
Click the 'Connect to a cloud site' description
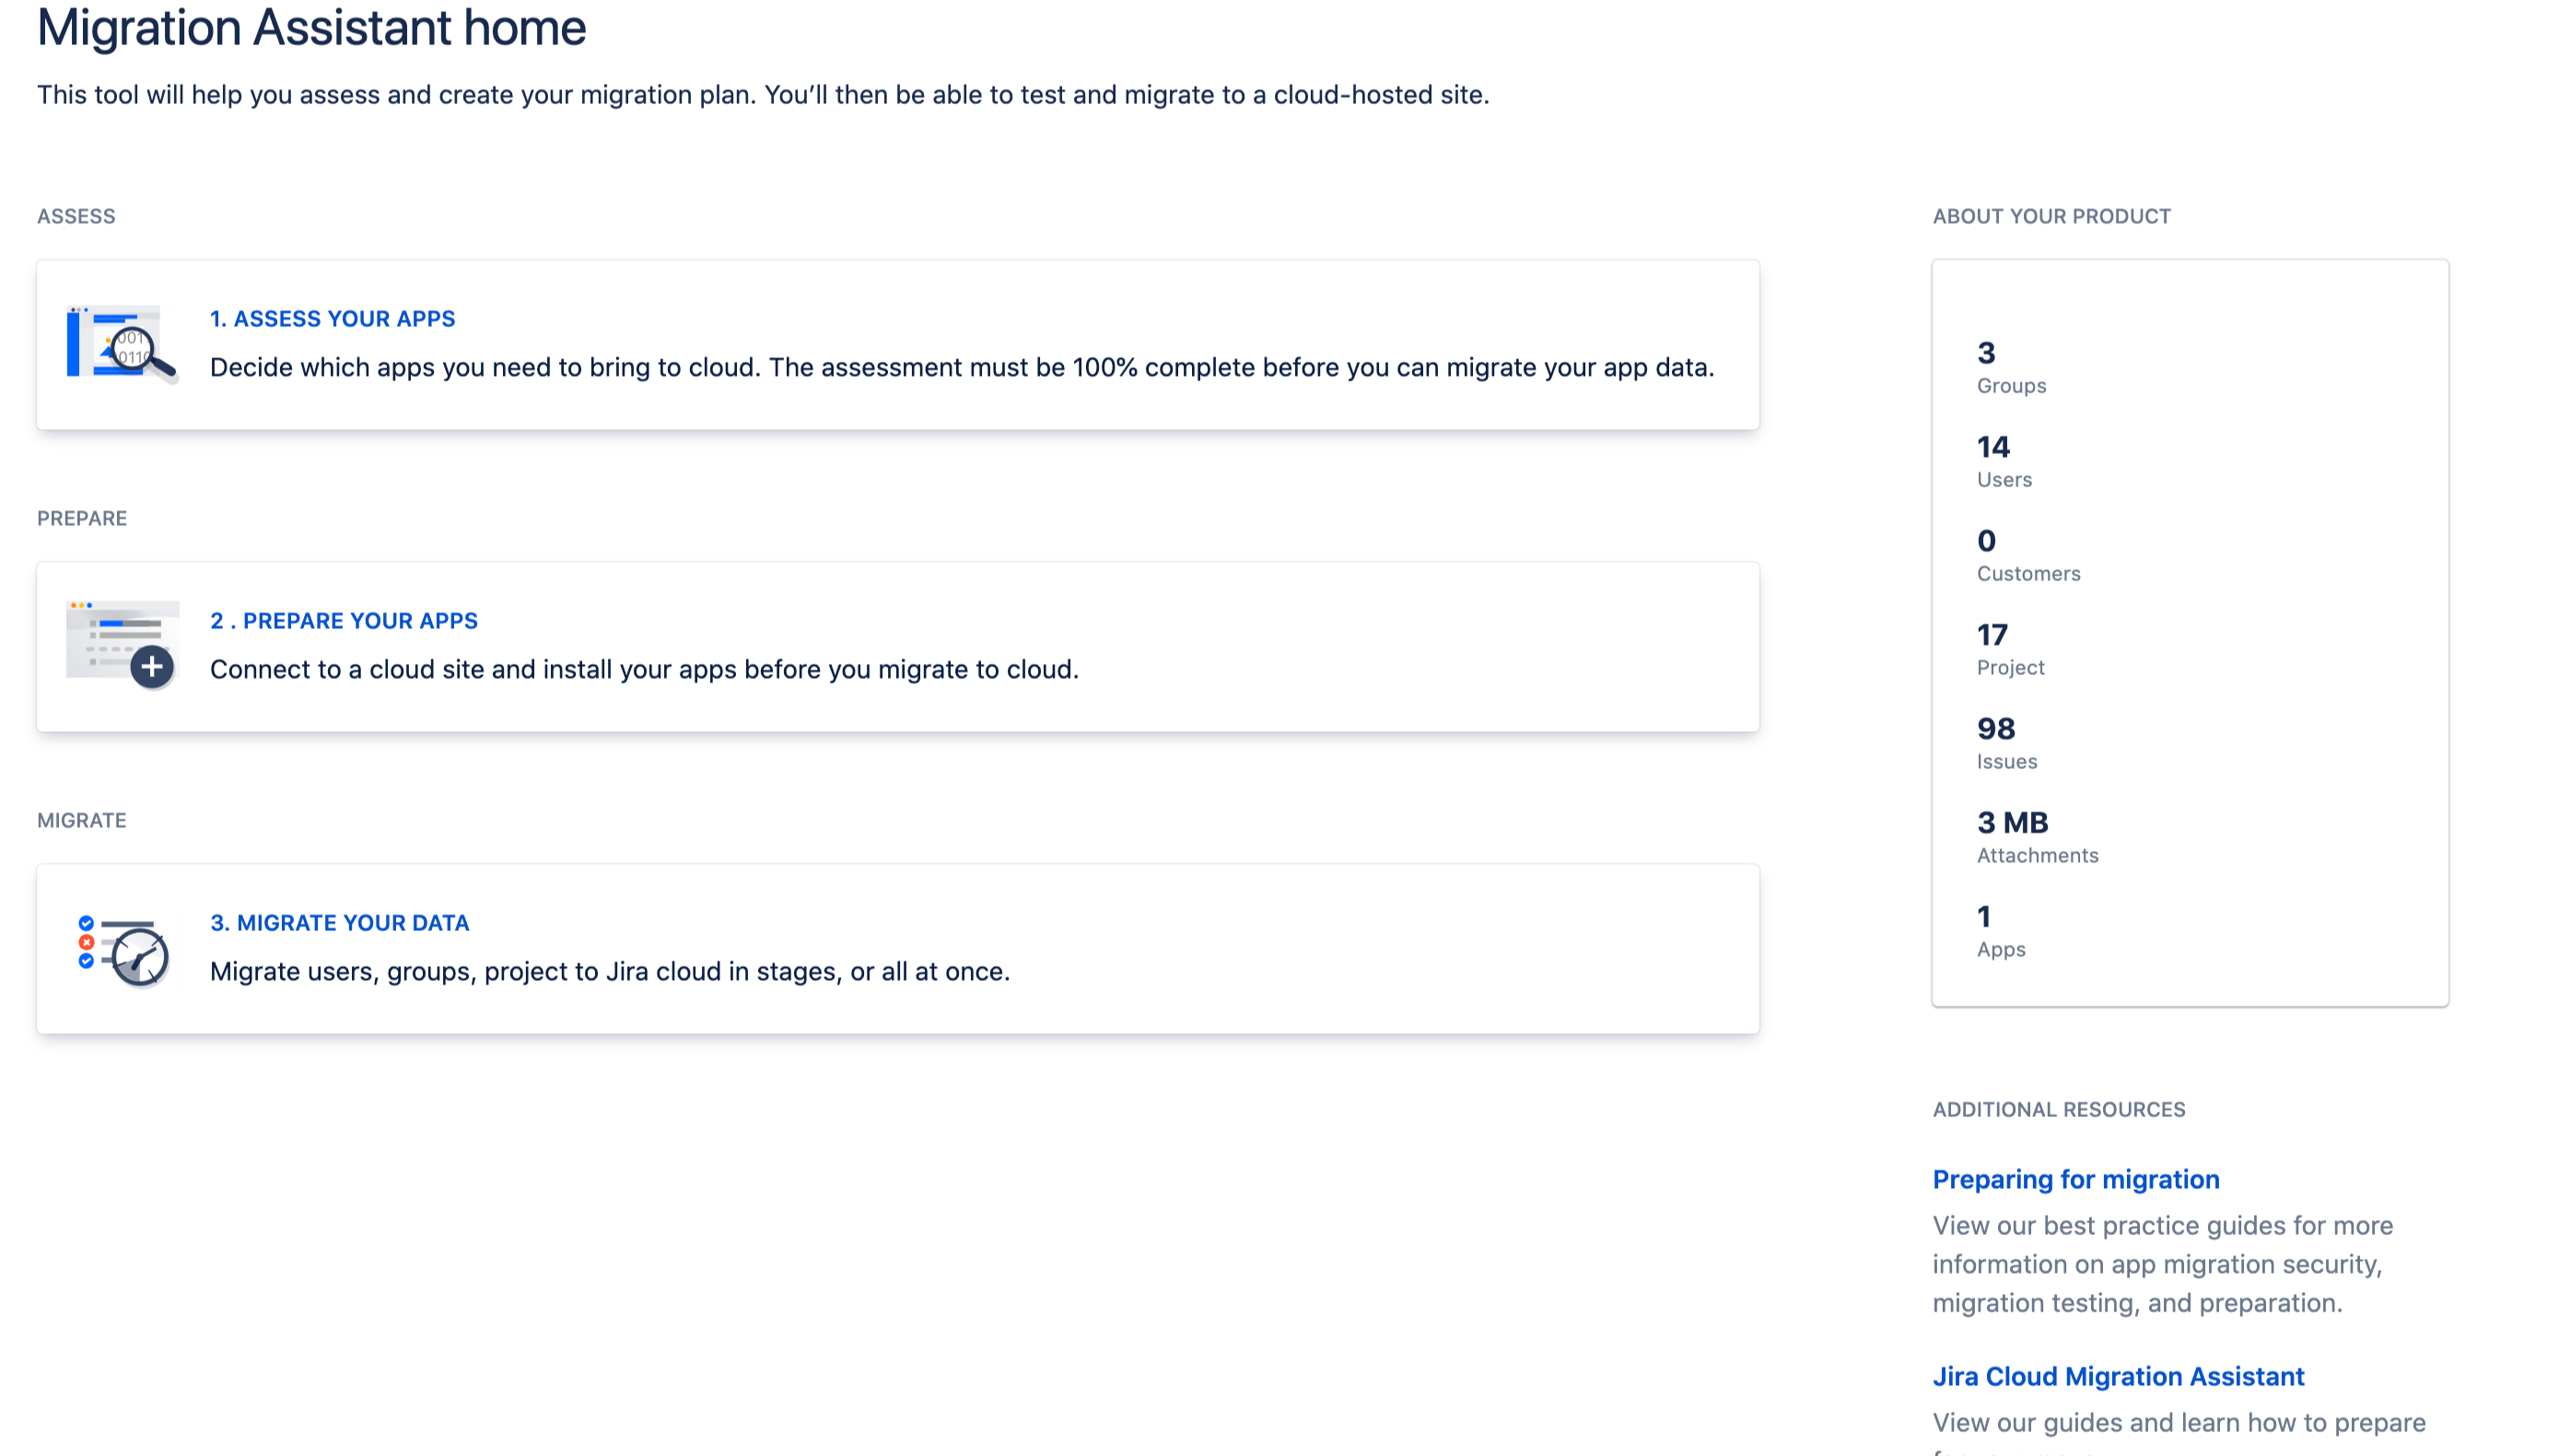pos(644,670)
